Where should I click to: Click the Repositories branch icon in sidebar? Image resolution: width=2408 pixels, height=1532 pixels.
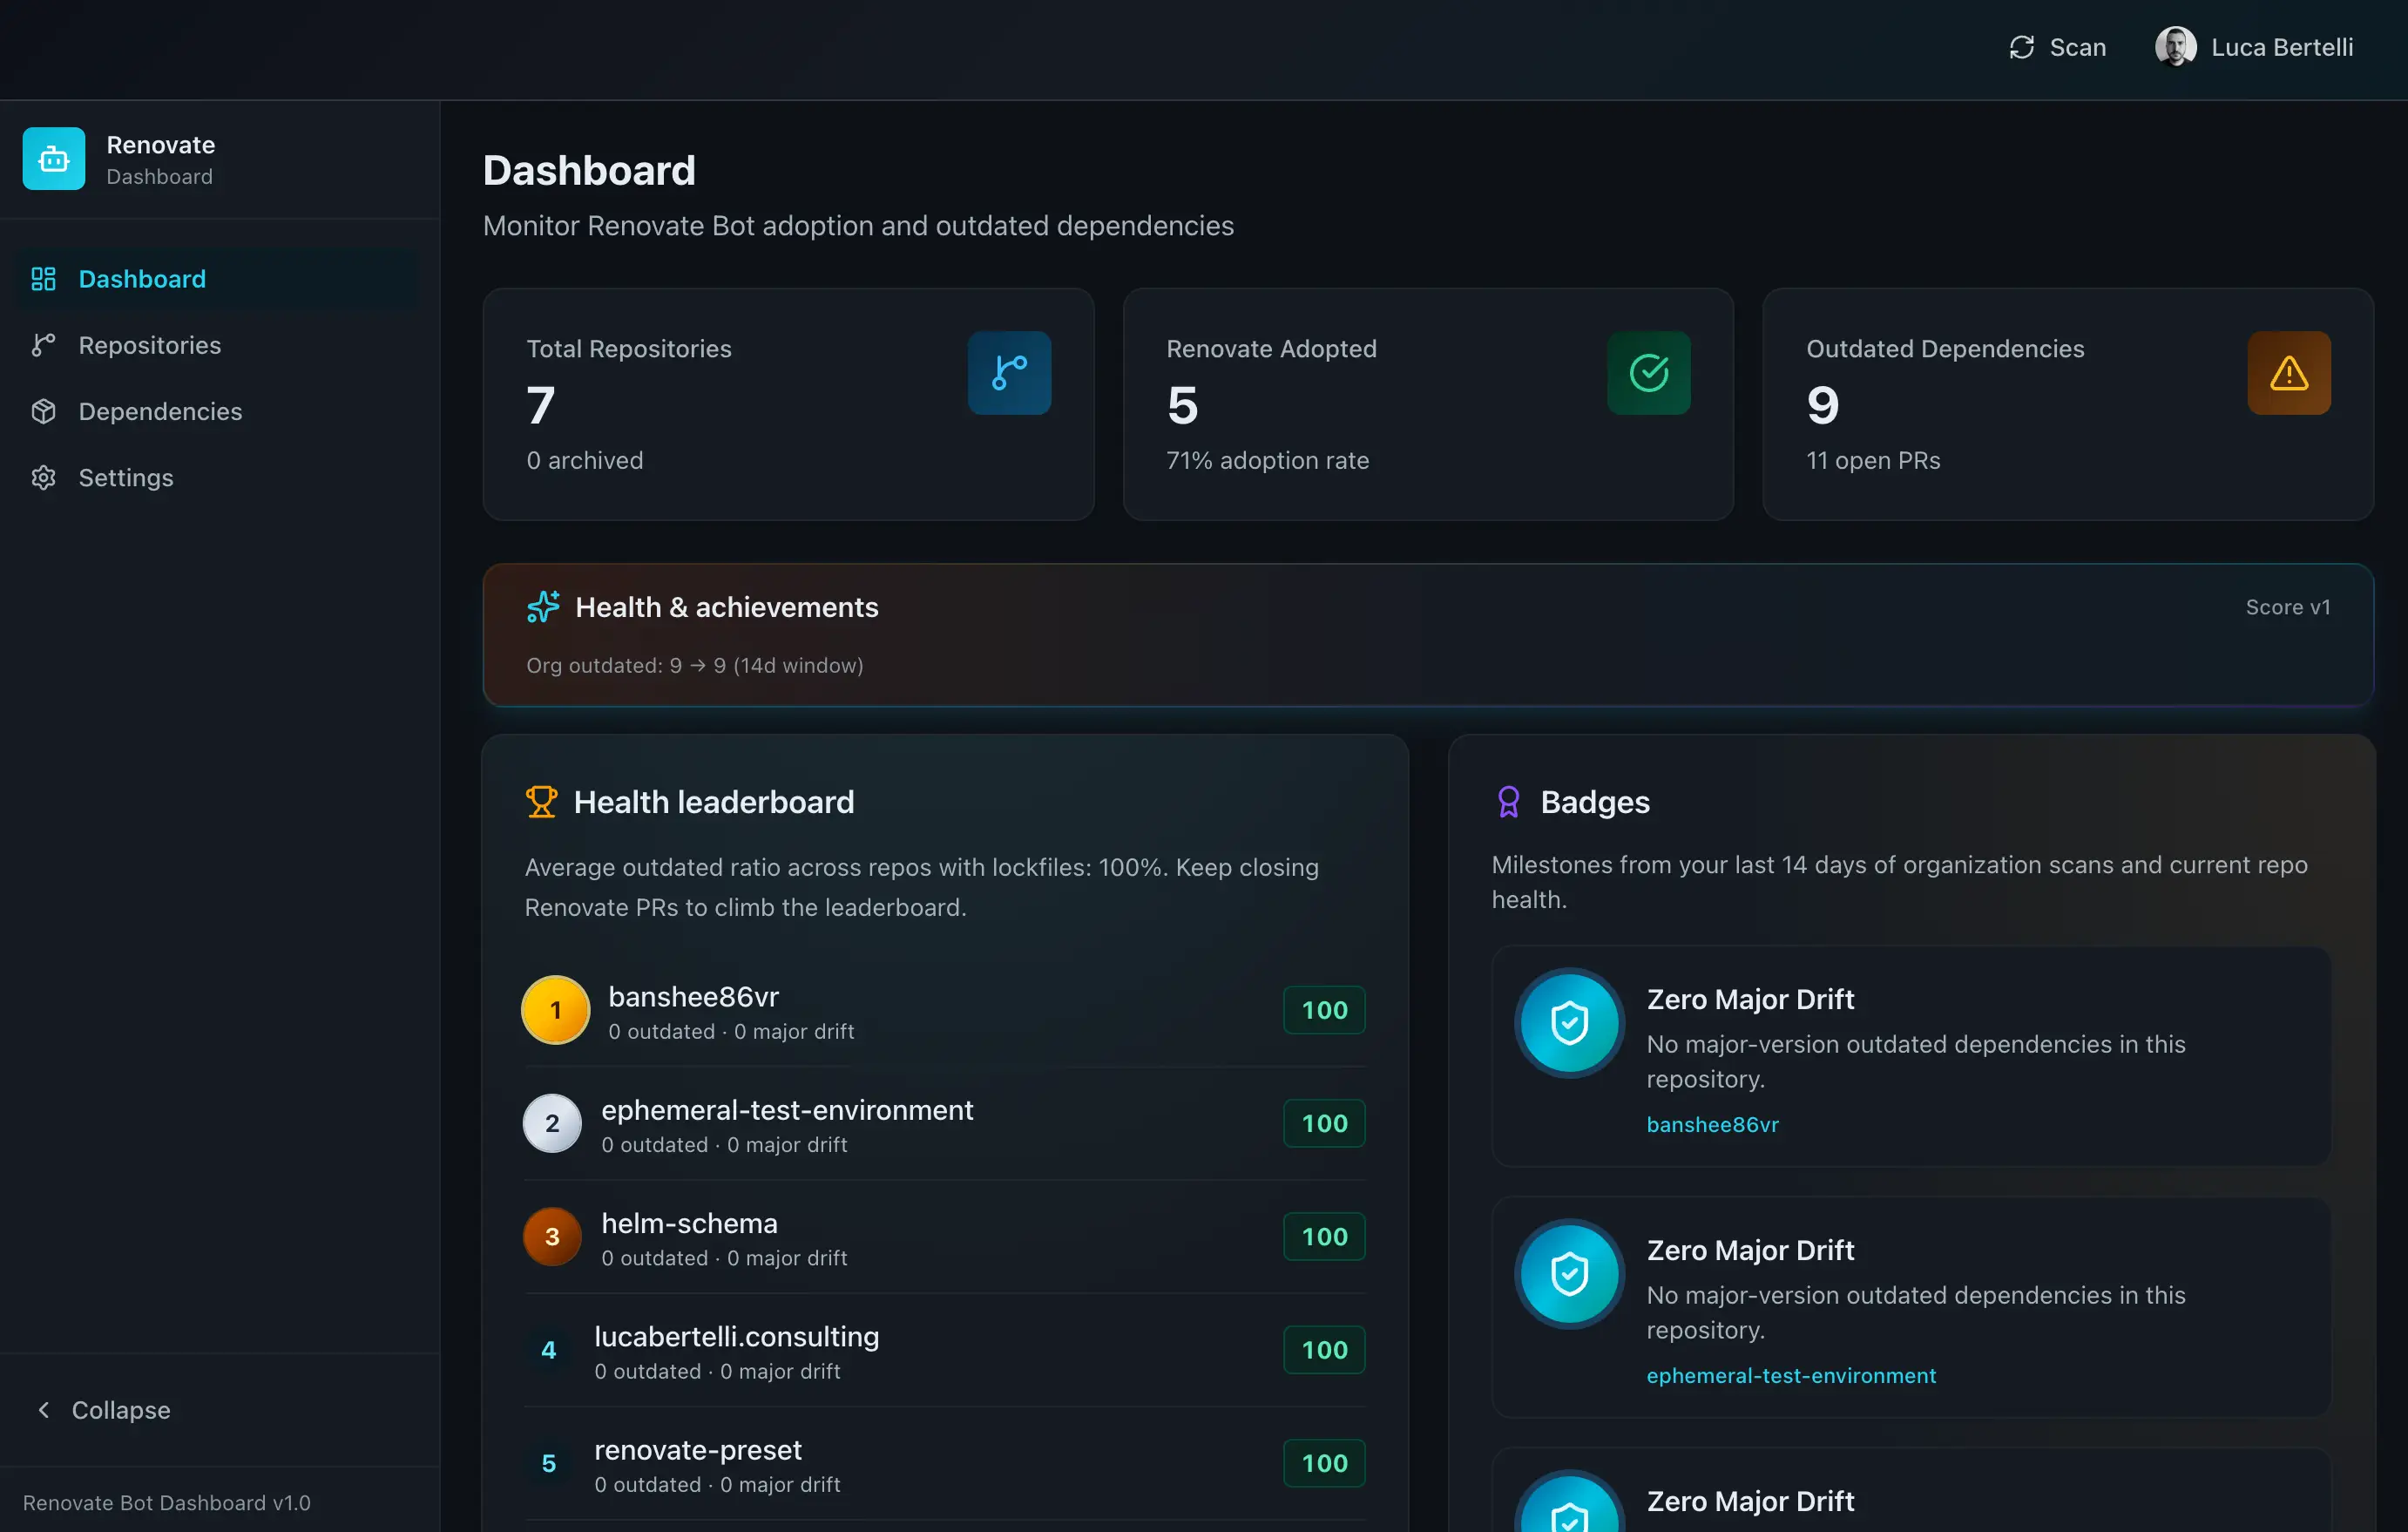[43, 345]
